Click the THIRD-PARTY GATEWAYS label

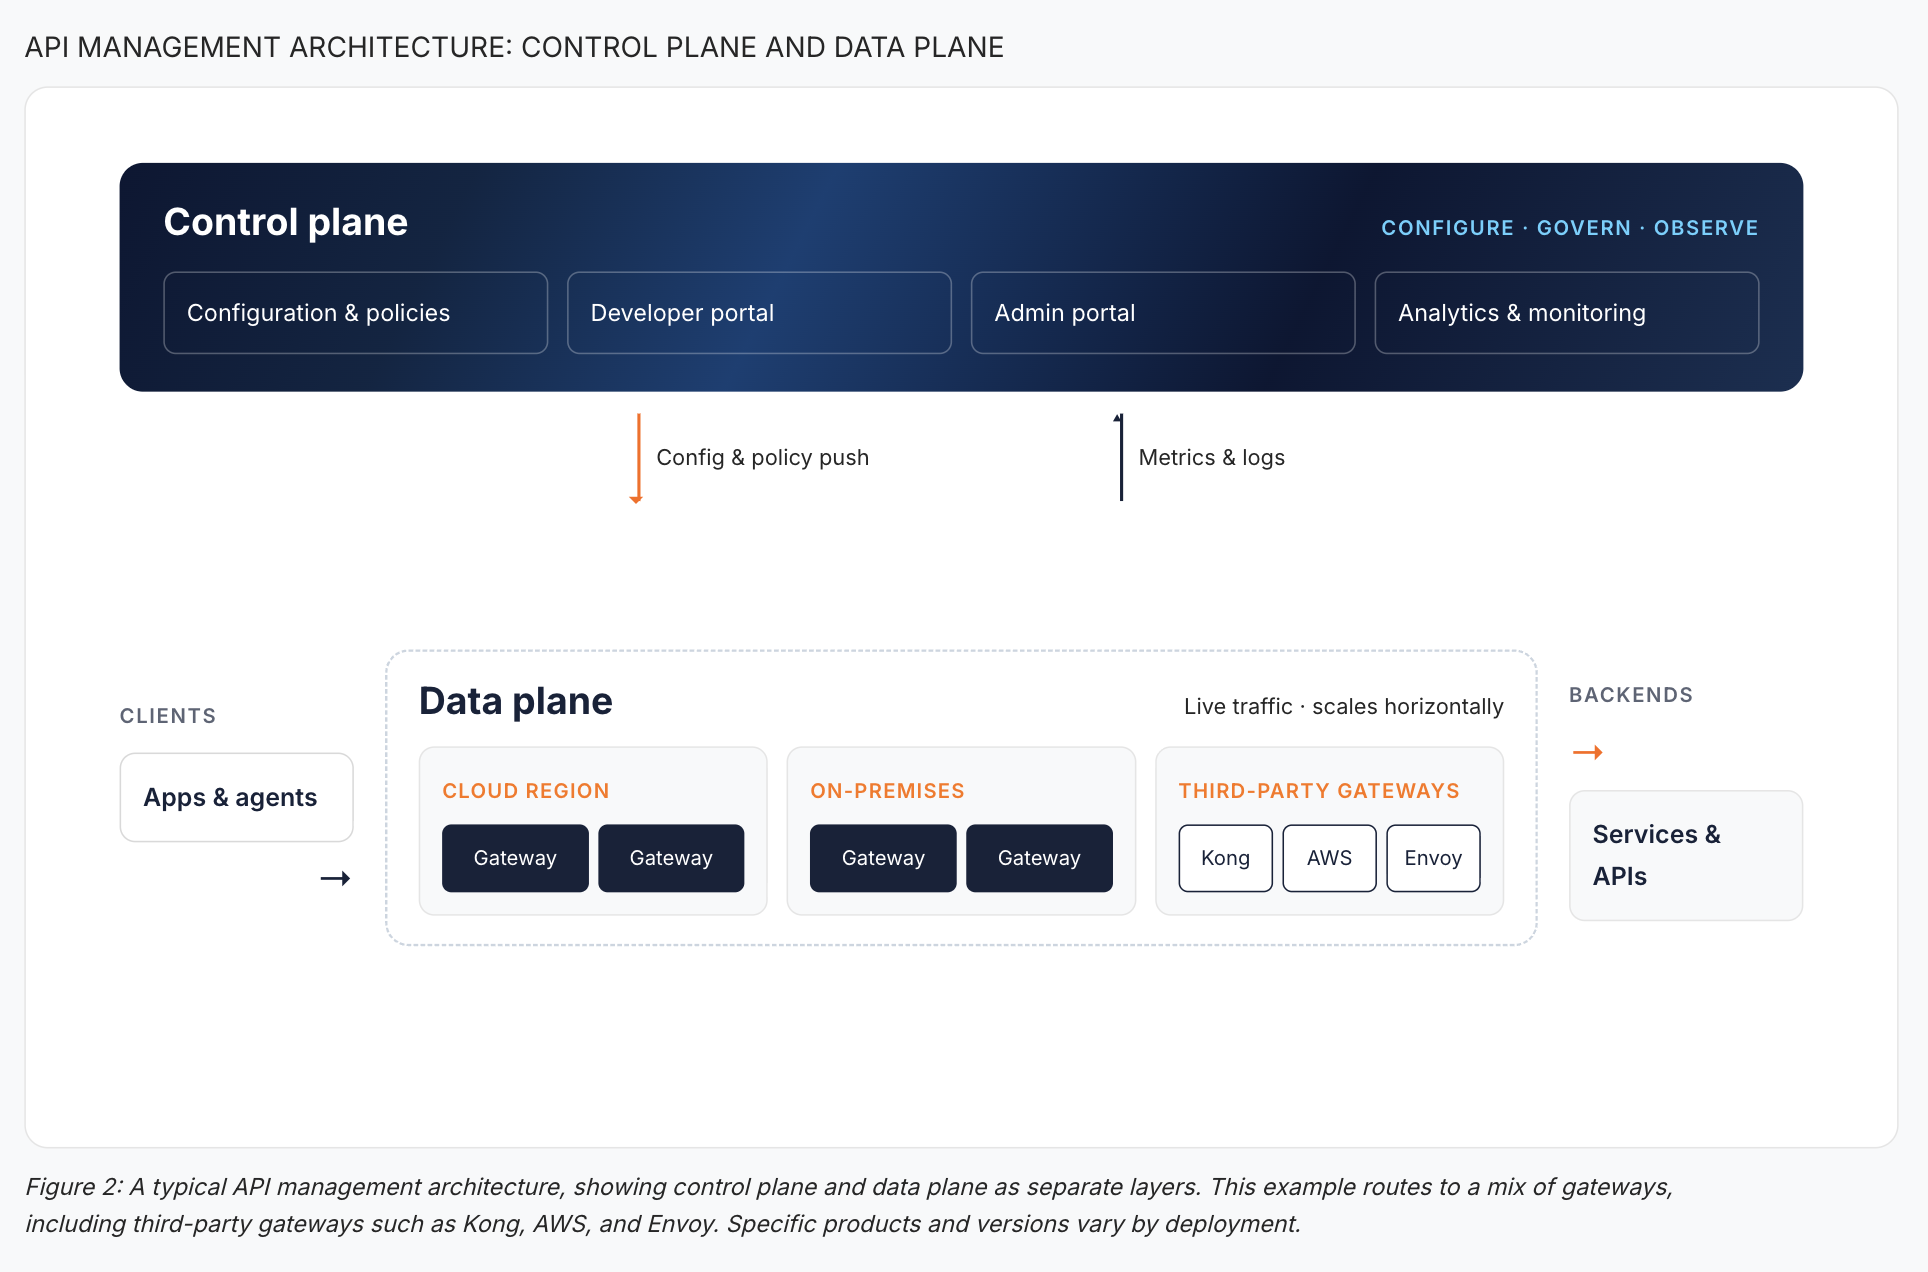tap(1319, 791)
